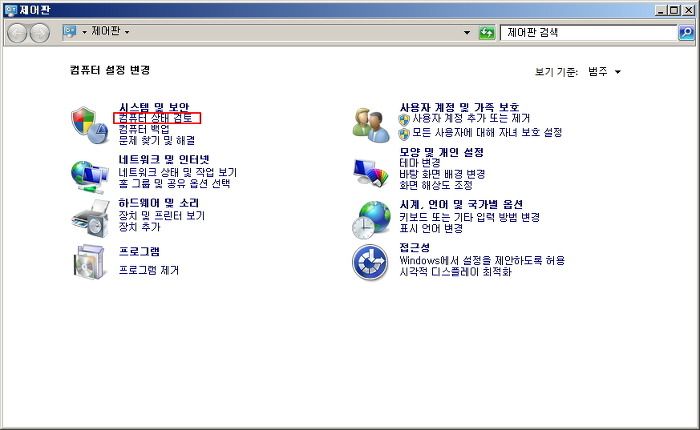Click the green refresh button in address bar
The height and width of the screenshot is (430, 700).
tap(487, 33)
